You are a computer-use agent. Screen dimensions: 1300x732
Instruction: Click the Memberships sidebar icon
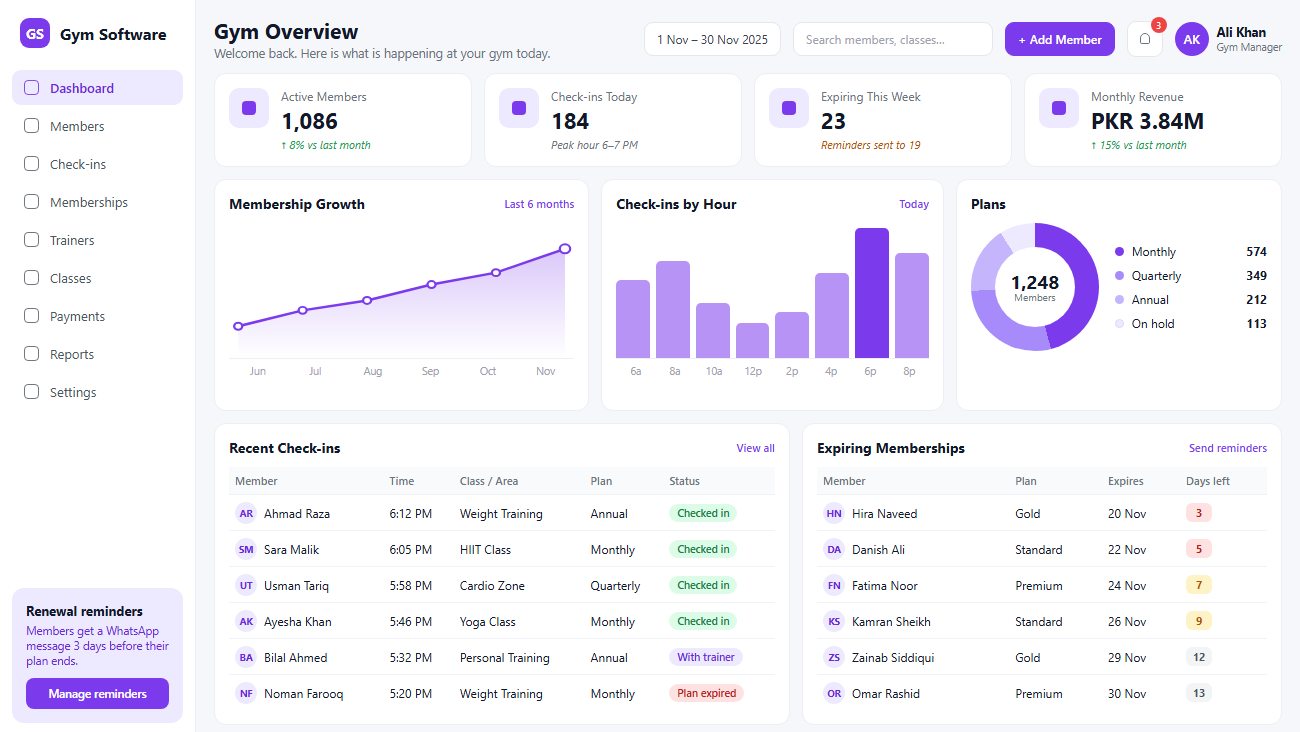pos(31,202)
